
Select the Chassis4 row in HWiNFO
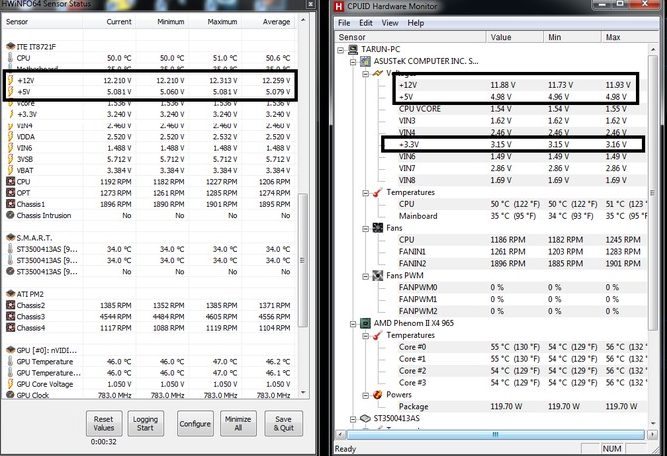tap(149, 328)
